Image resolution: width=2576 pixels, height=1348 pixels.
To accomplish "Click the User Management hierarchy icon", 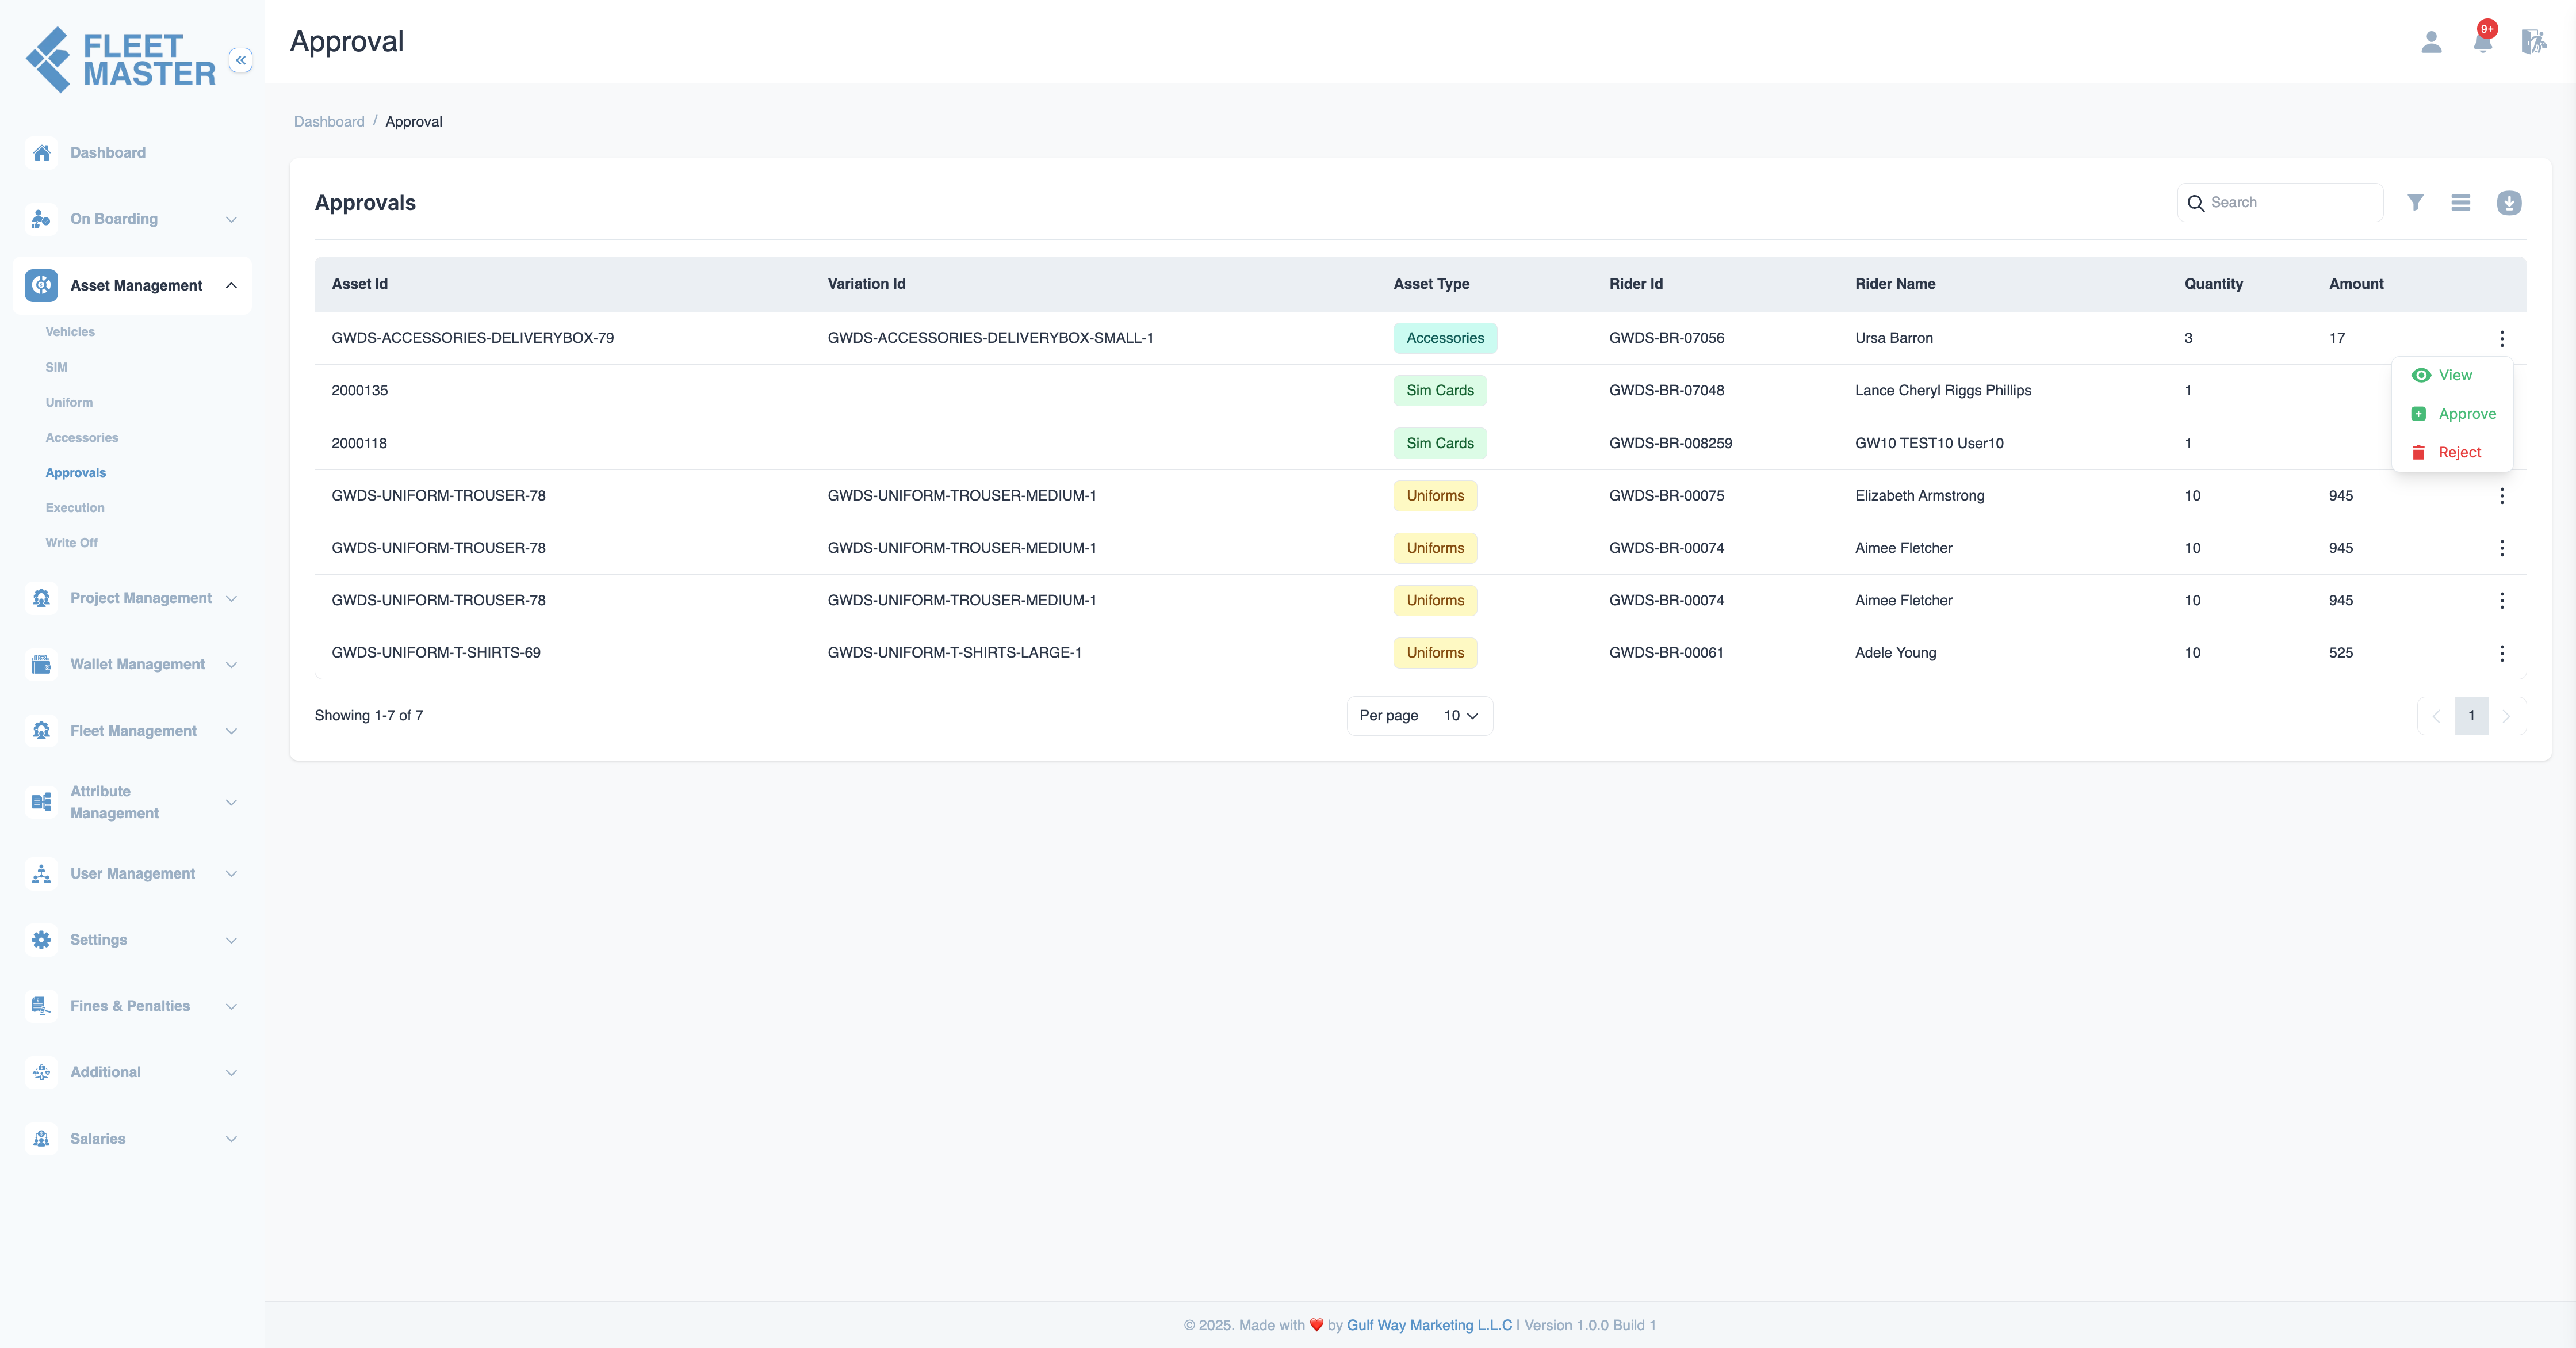I will pos(41,874).
